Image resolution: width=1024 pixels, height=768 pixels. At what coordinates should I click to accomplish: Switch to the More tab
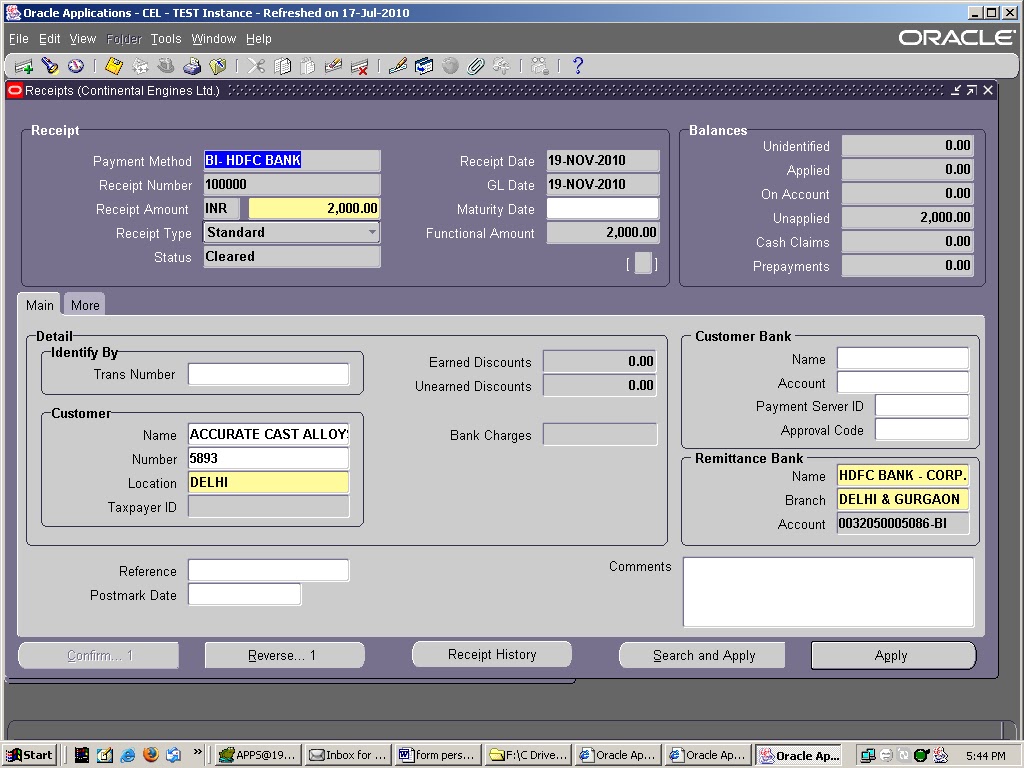tap(85, 305)
